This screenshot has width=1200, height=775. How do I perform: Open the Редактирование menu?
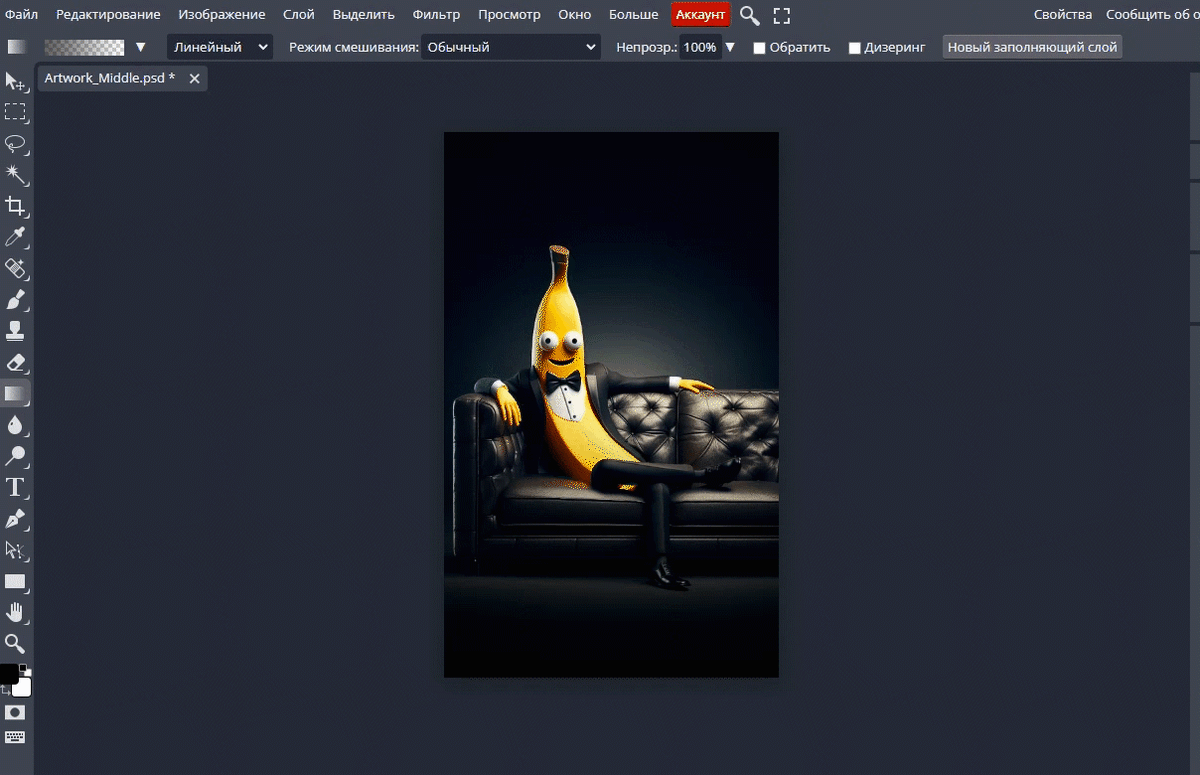(108, 15)
